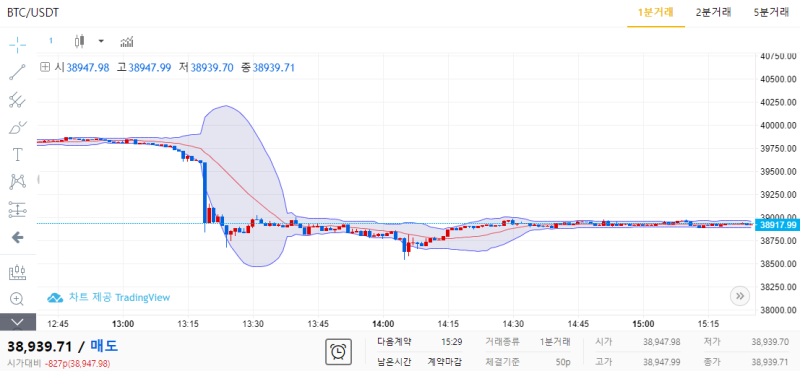
Task: Click the 고가 38,947.99 value in footer
Action: pos(662,362)
